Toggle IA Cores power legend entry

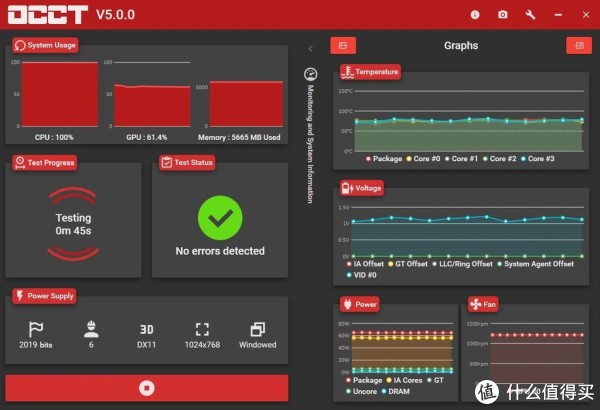(x=404, y=380)
